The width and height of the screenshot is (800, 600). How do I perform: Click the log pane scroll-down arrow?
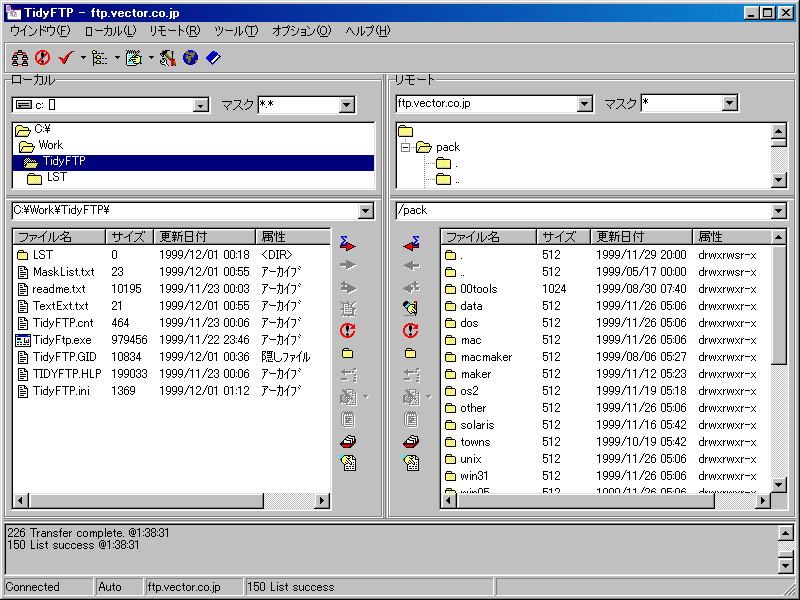tap(786, 565)
